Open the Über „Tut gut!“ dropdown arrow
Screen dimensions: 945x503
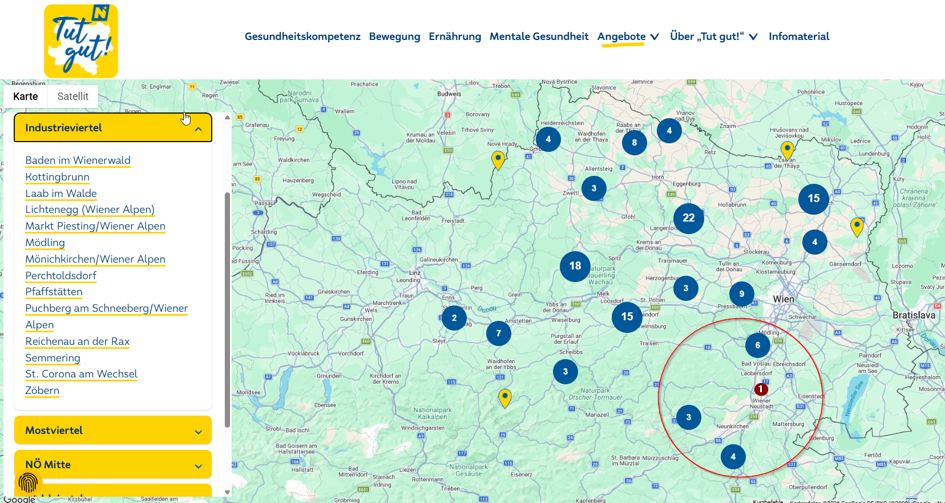753,37
